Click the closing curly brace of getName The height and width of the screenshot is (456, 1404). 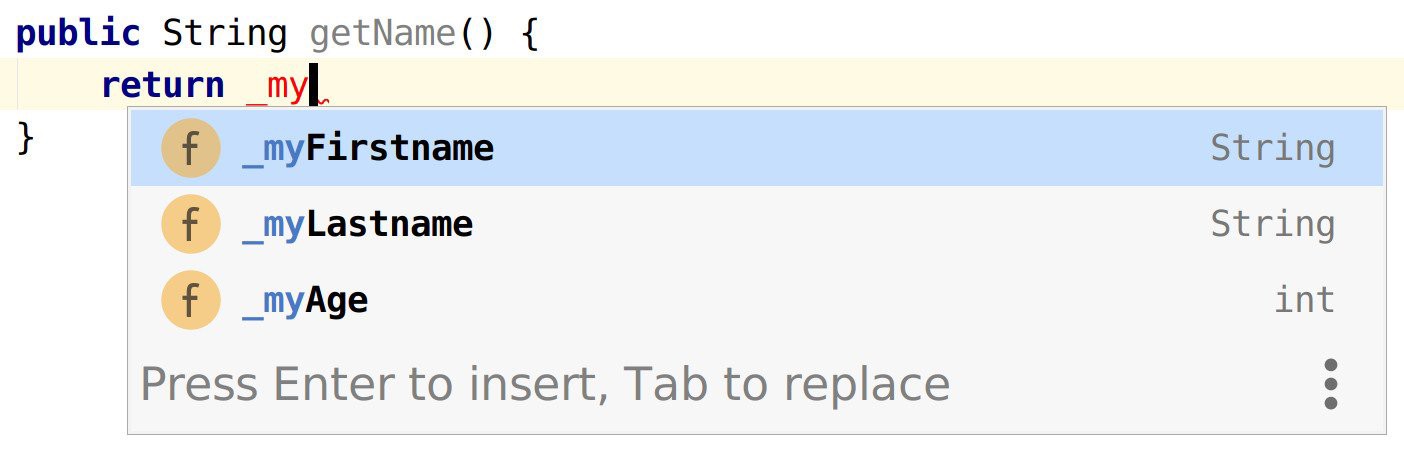pos(26,136)
